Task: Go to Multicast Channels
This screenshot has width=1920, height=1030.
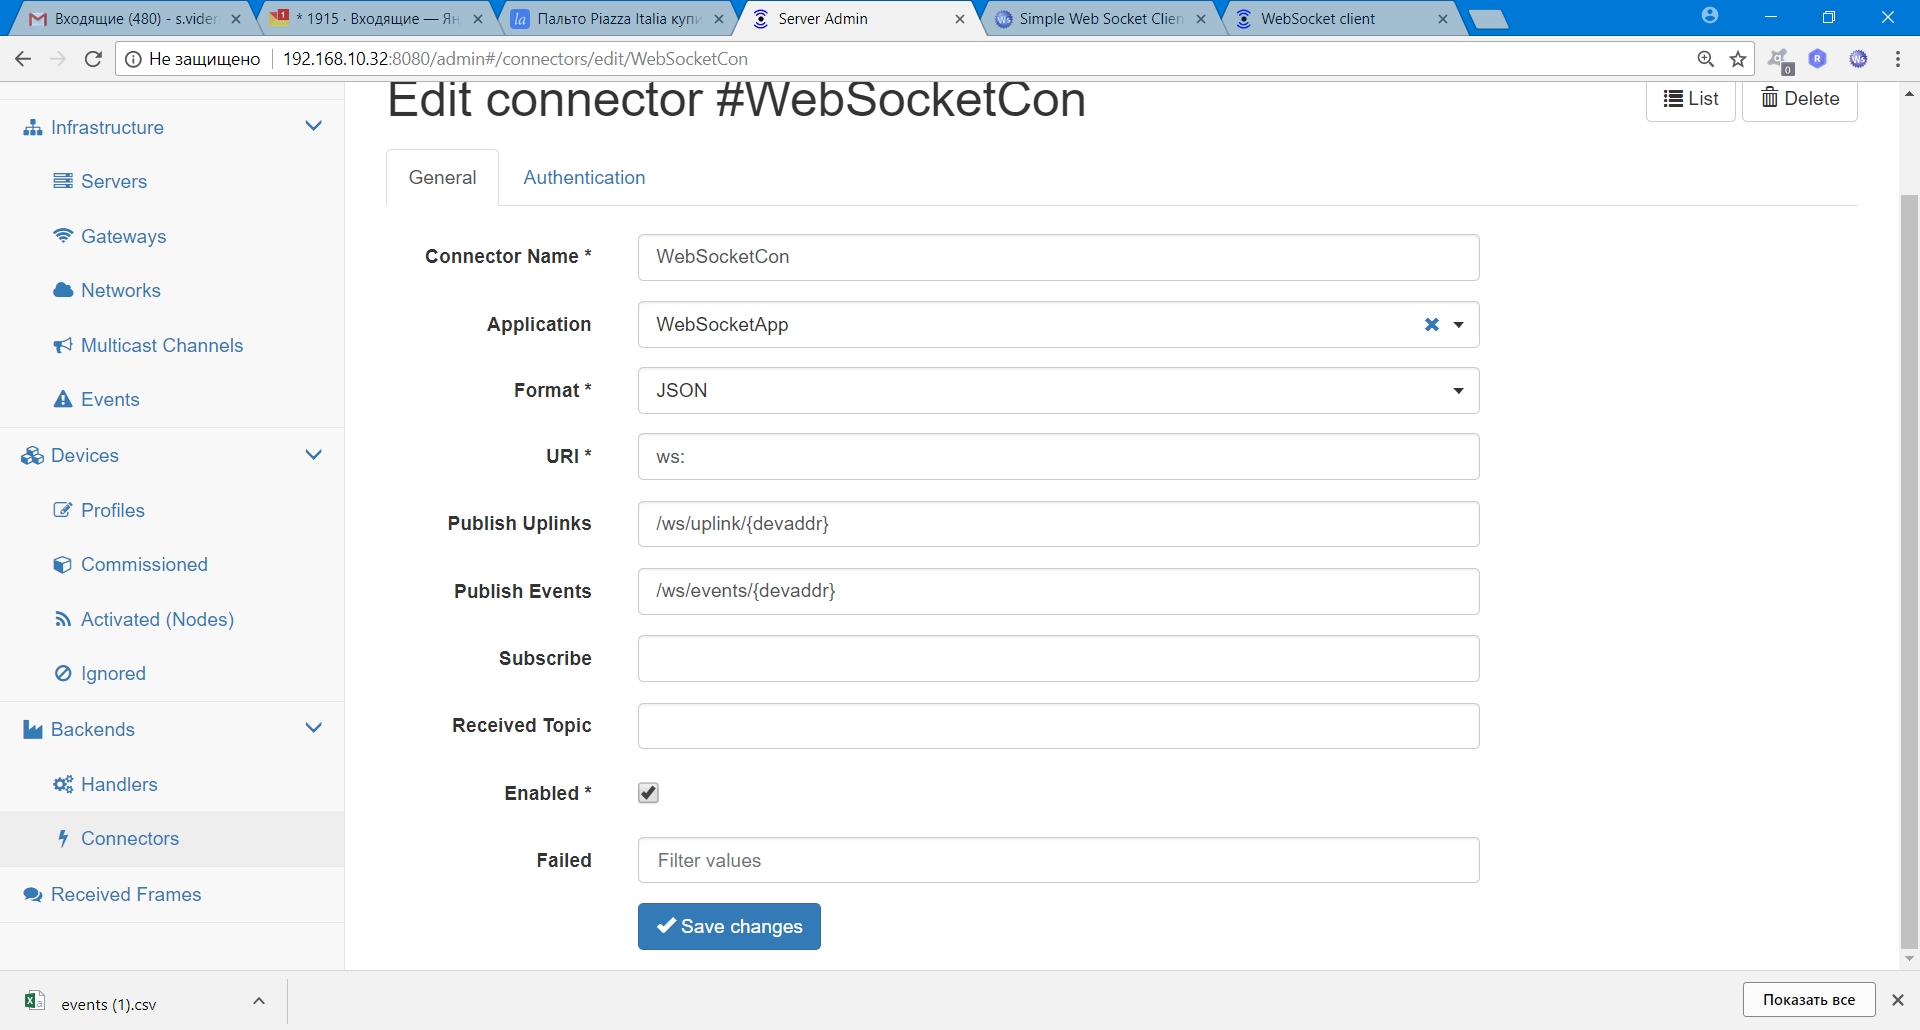Action: [162, 345]
